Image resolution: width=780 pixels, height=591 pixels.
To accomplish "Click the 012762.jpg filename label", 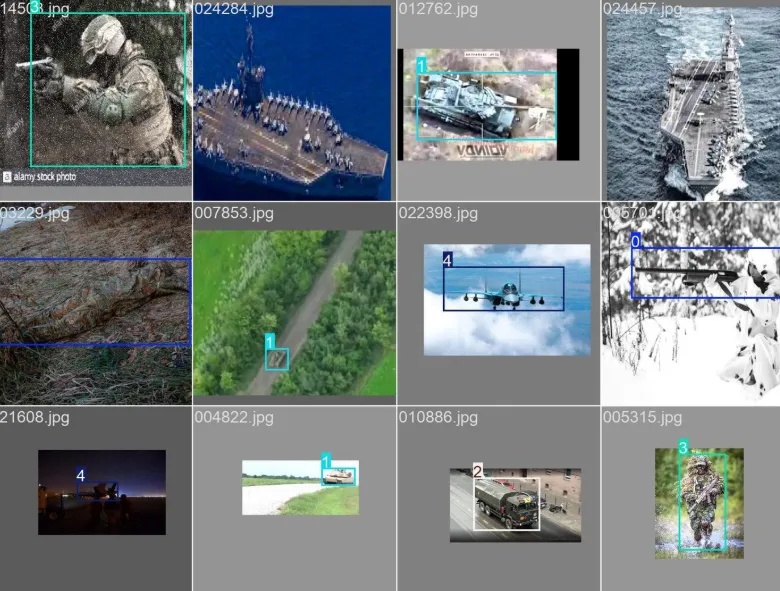I will pos(438,9).
